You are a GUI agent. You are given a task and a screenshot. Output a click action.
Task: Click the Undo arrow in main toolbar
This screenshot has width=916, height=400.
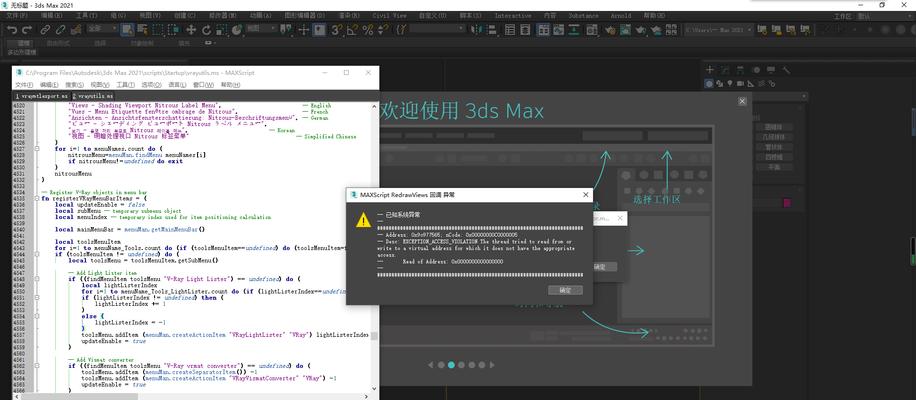pyautogui.click(x=12, y=29)
